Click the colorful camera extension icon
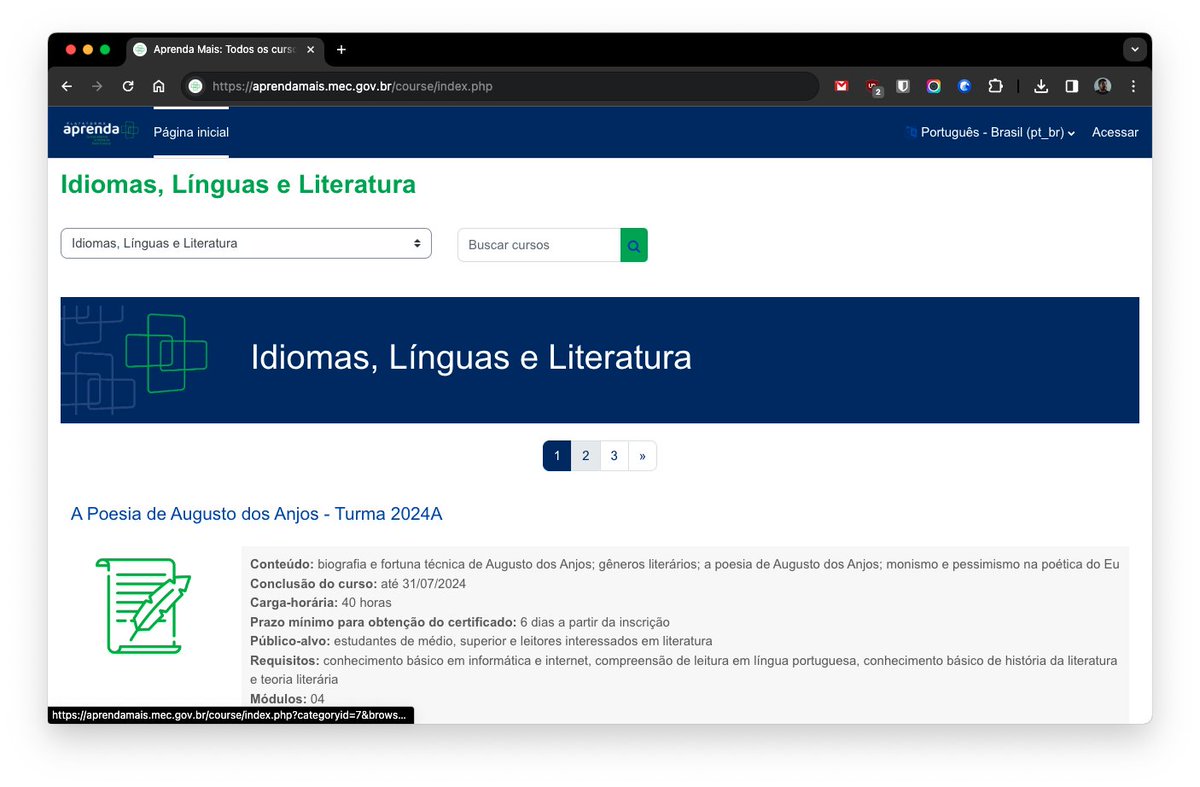The width and height of the screenshot is (1200, 787). [933, 86]
